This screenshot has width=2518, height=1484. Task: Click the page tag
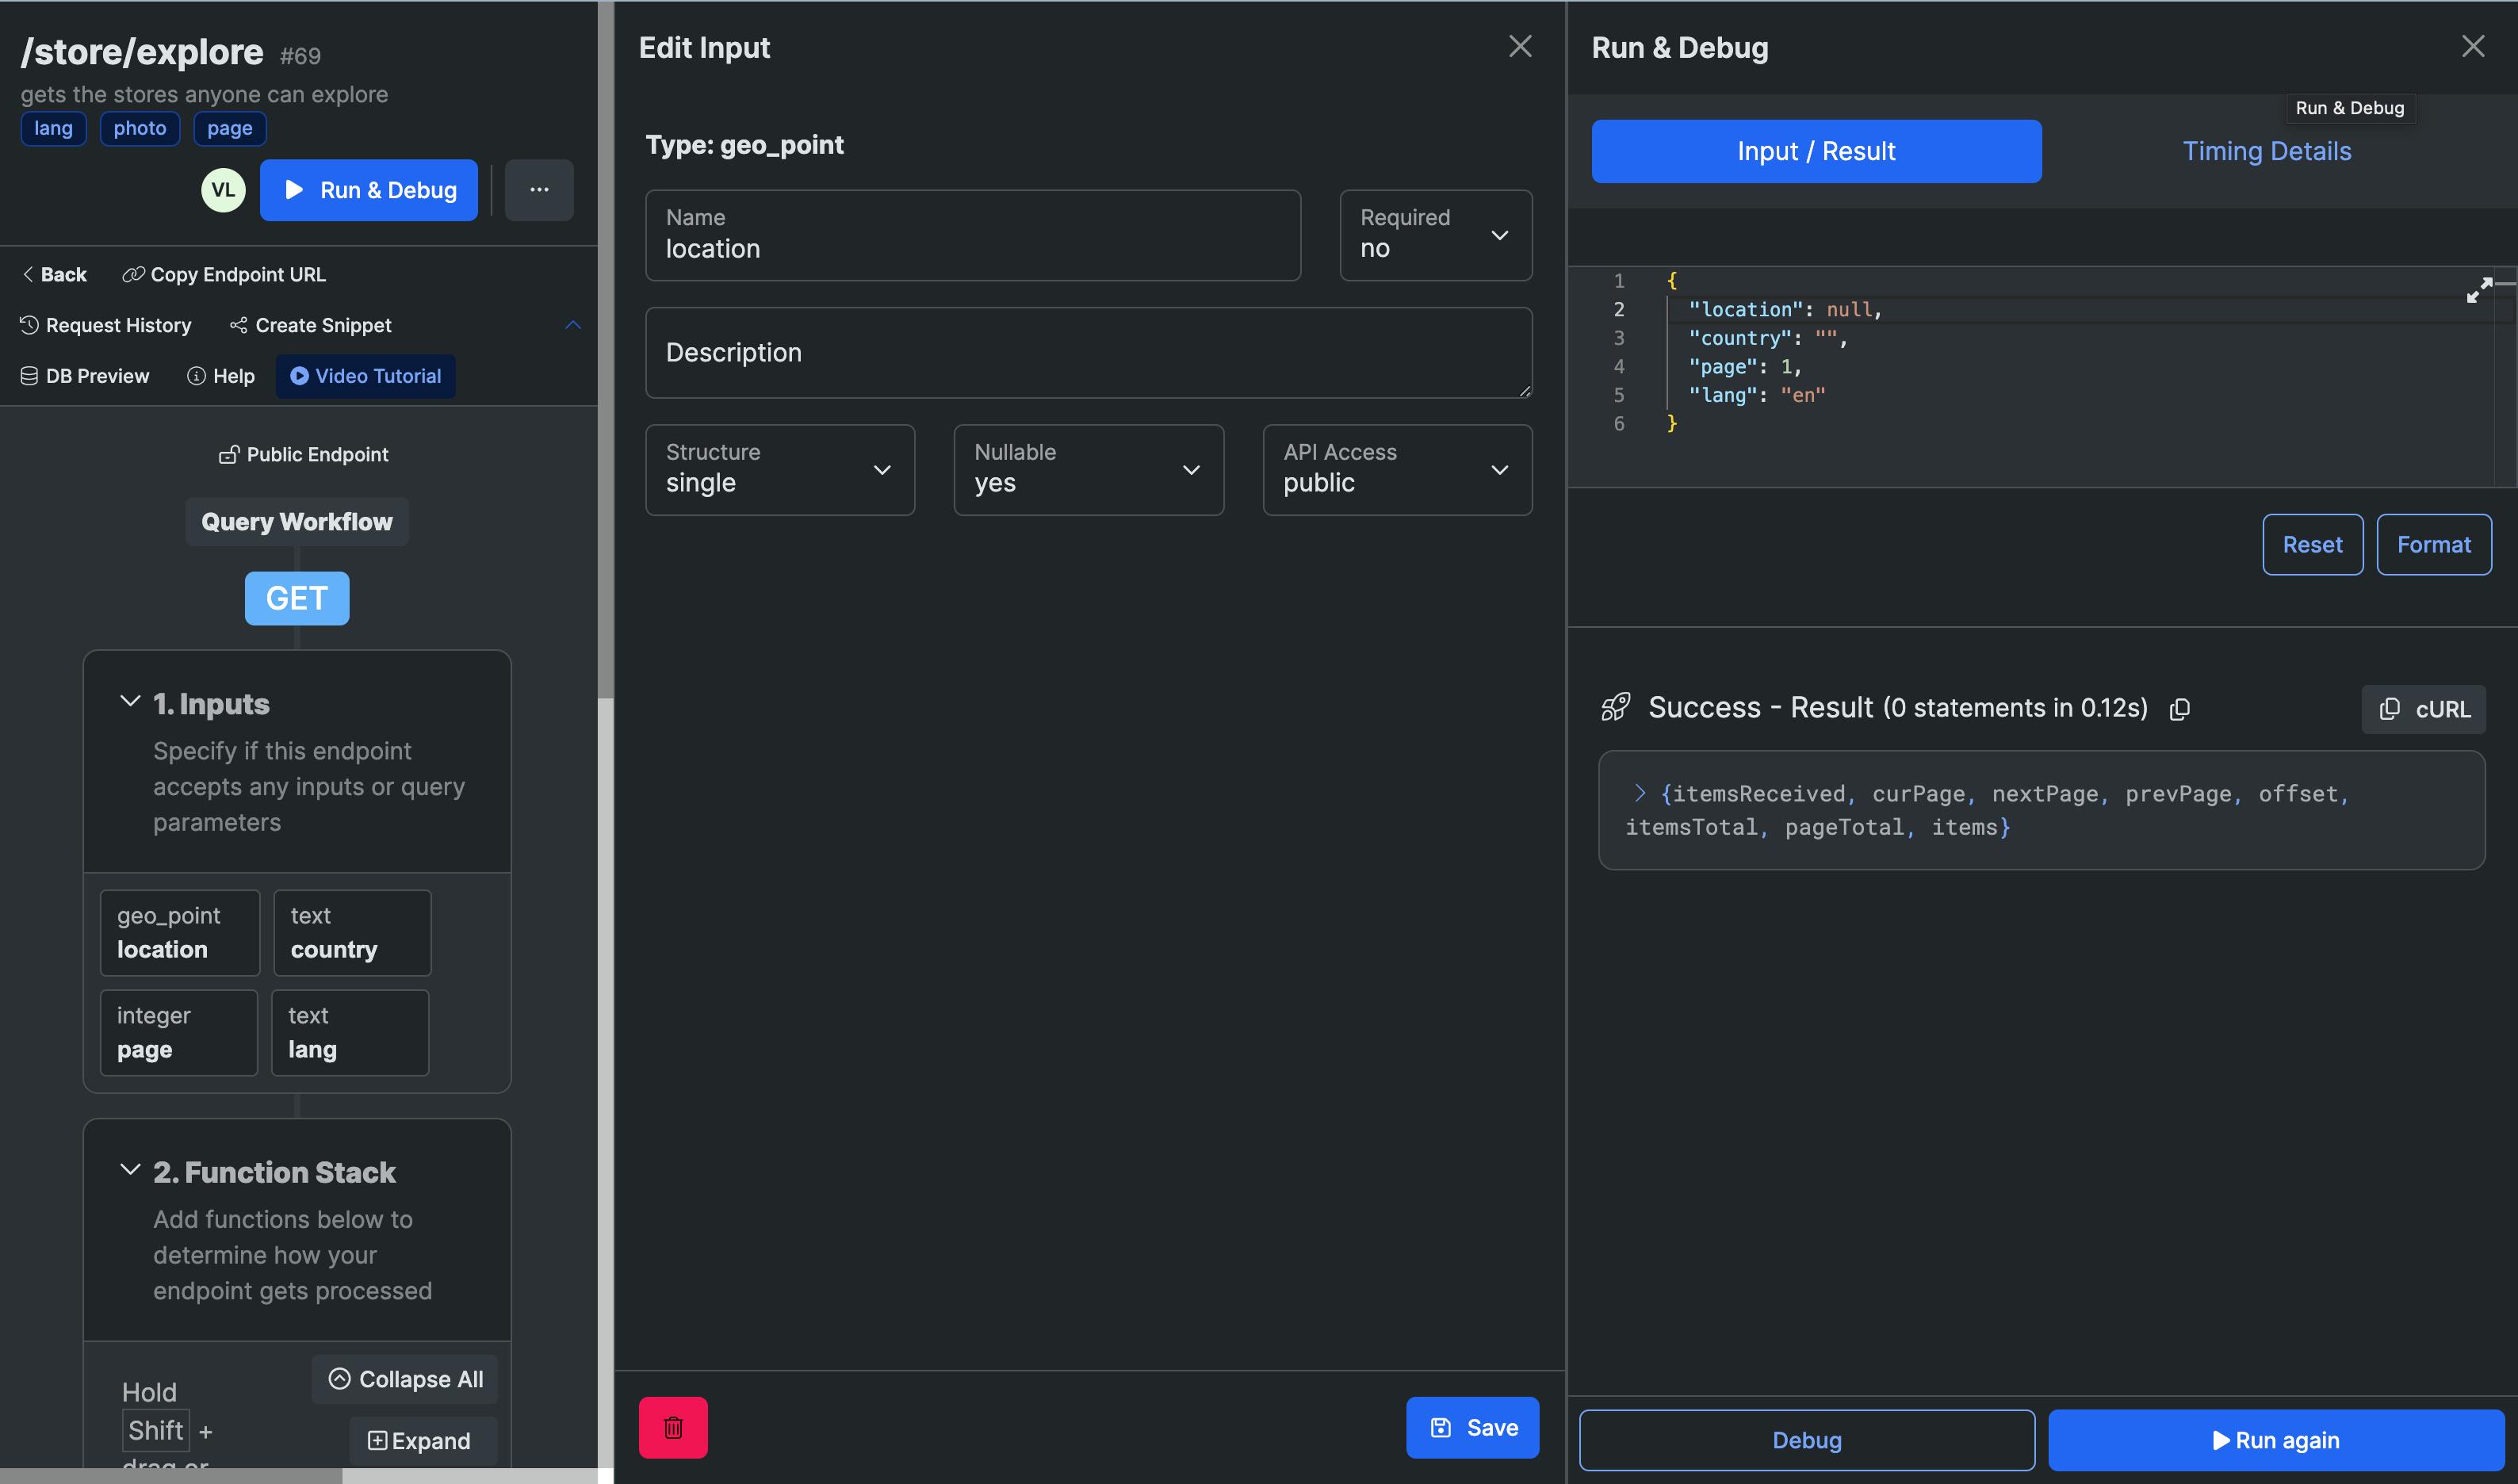pyautogui.click(x=230, y=128)
